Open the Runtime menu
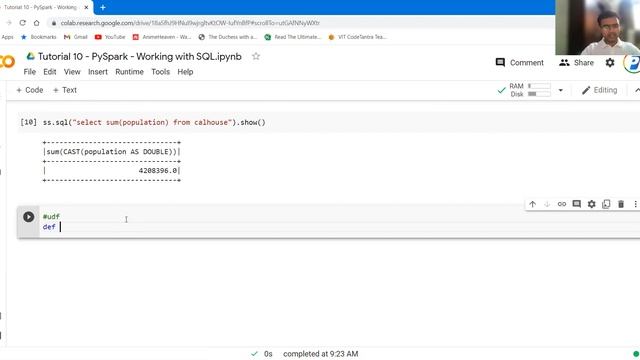The image size is (640, 360). (129, 72)
